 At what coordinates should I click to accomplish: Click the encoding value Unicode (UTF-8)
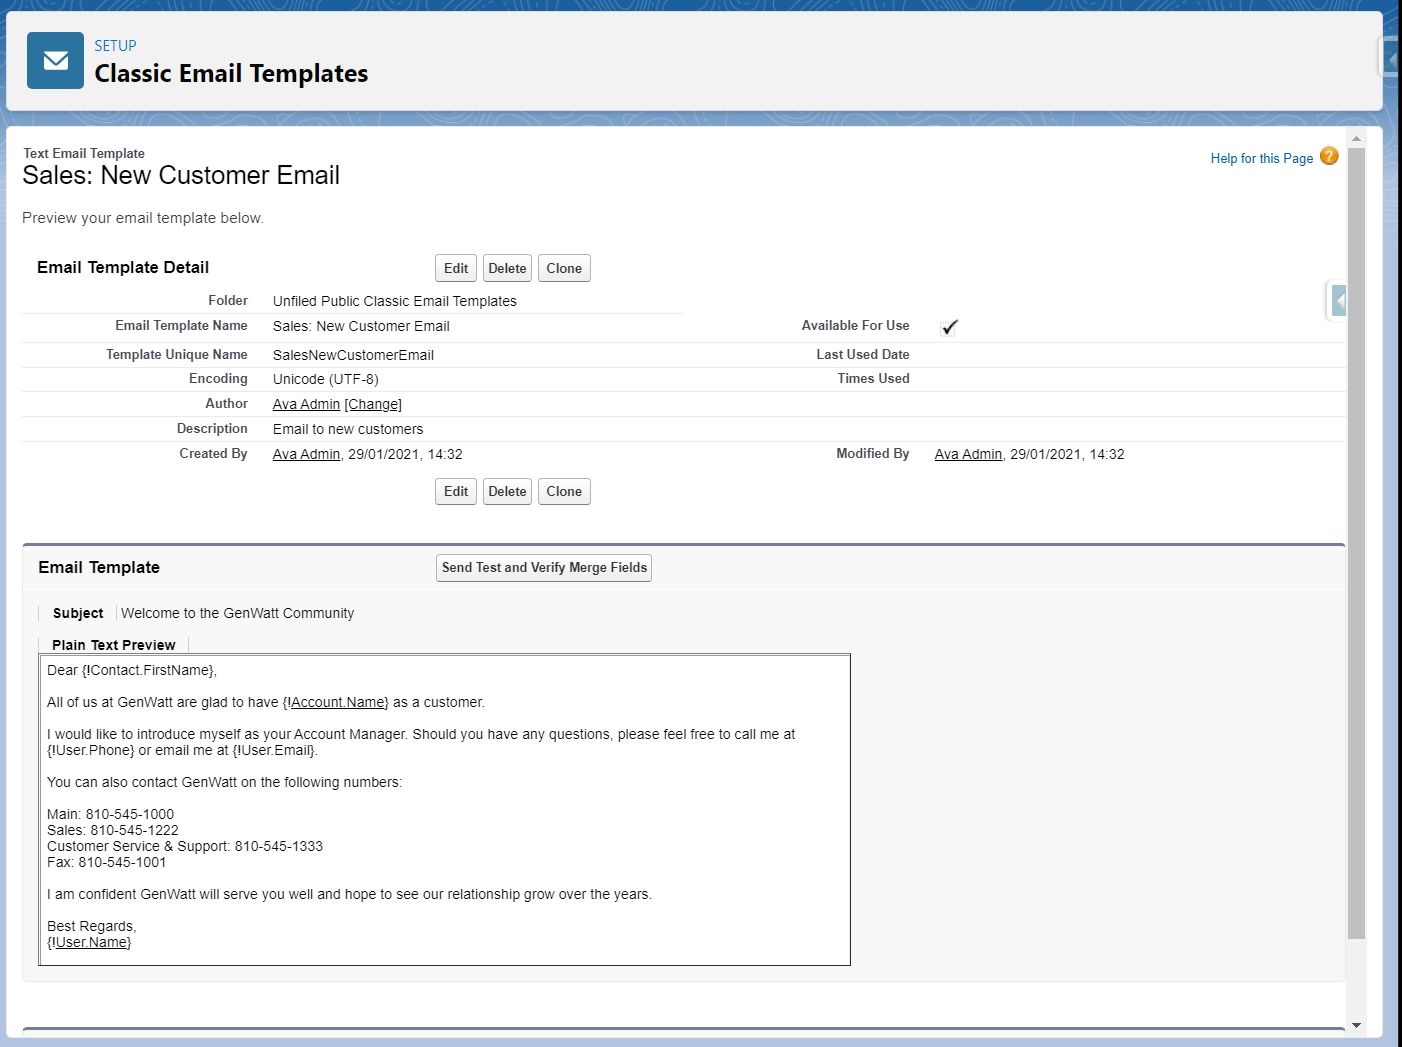click(x=326, y=379)
